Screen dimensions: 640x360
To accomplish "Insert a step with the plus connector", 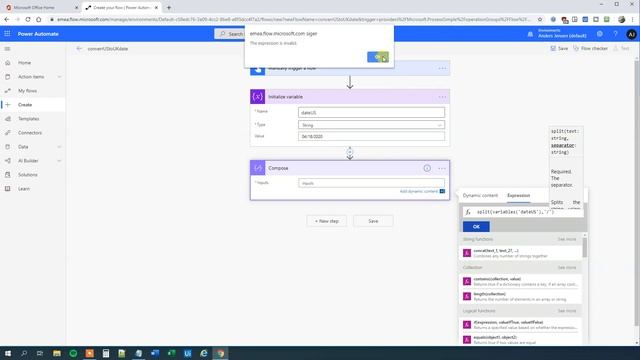I will coord(350,152).
